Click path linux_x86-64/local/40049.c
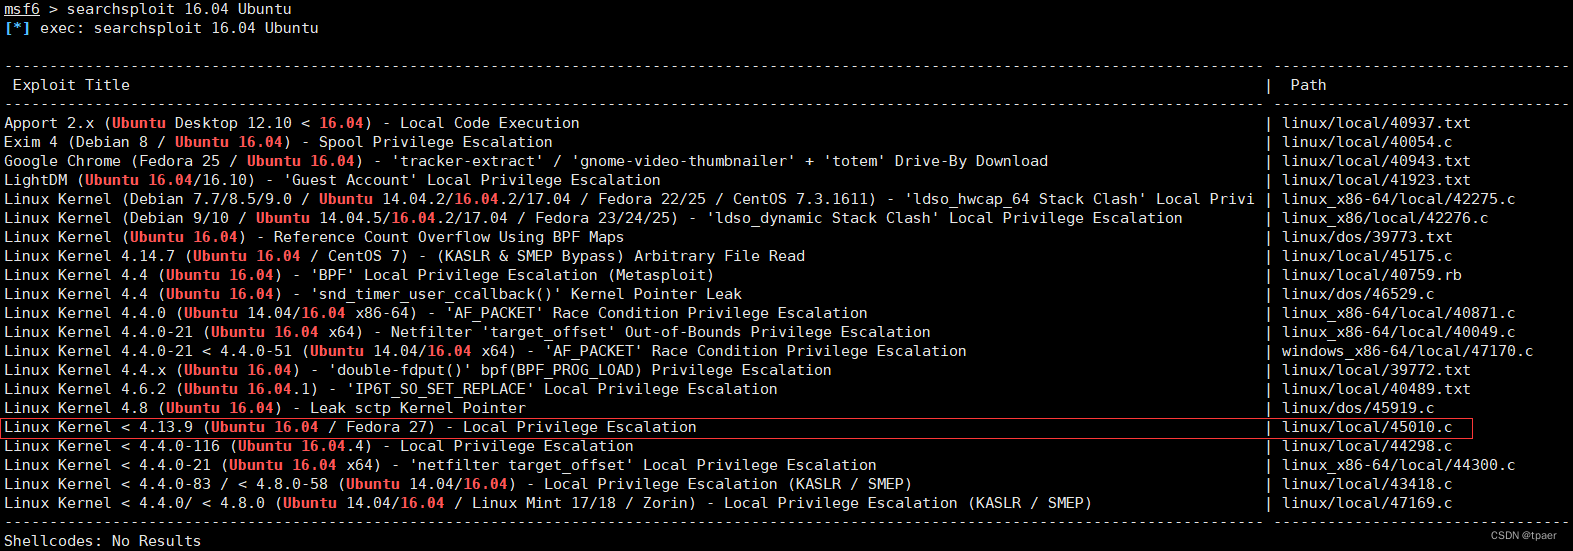Image resolution: width=1573 pixels, height=551 pixels. coord(1399,332)
